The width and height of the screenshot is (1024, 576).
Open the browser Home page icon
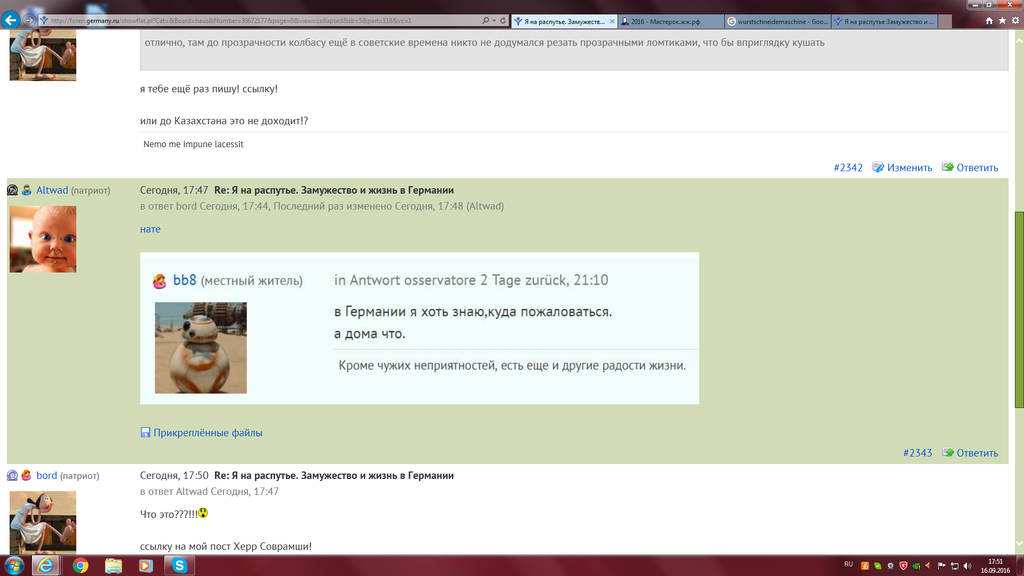click(x=990, y=20)
